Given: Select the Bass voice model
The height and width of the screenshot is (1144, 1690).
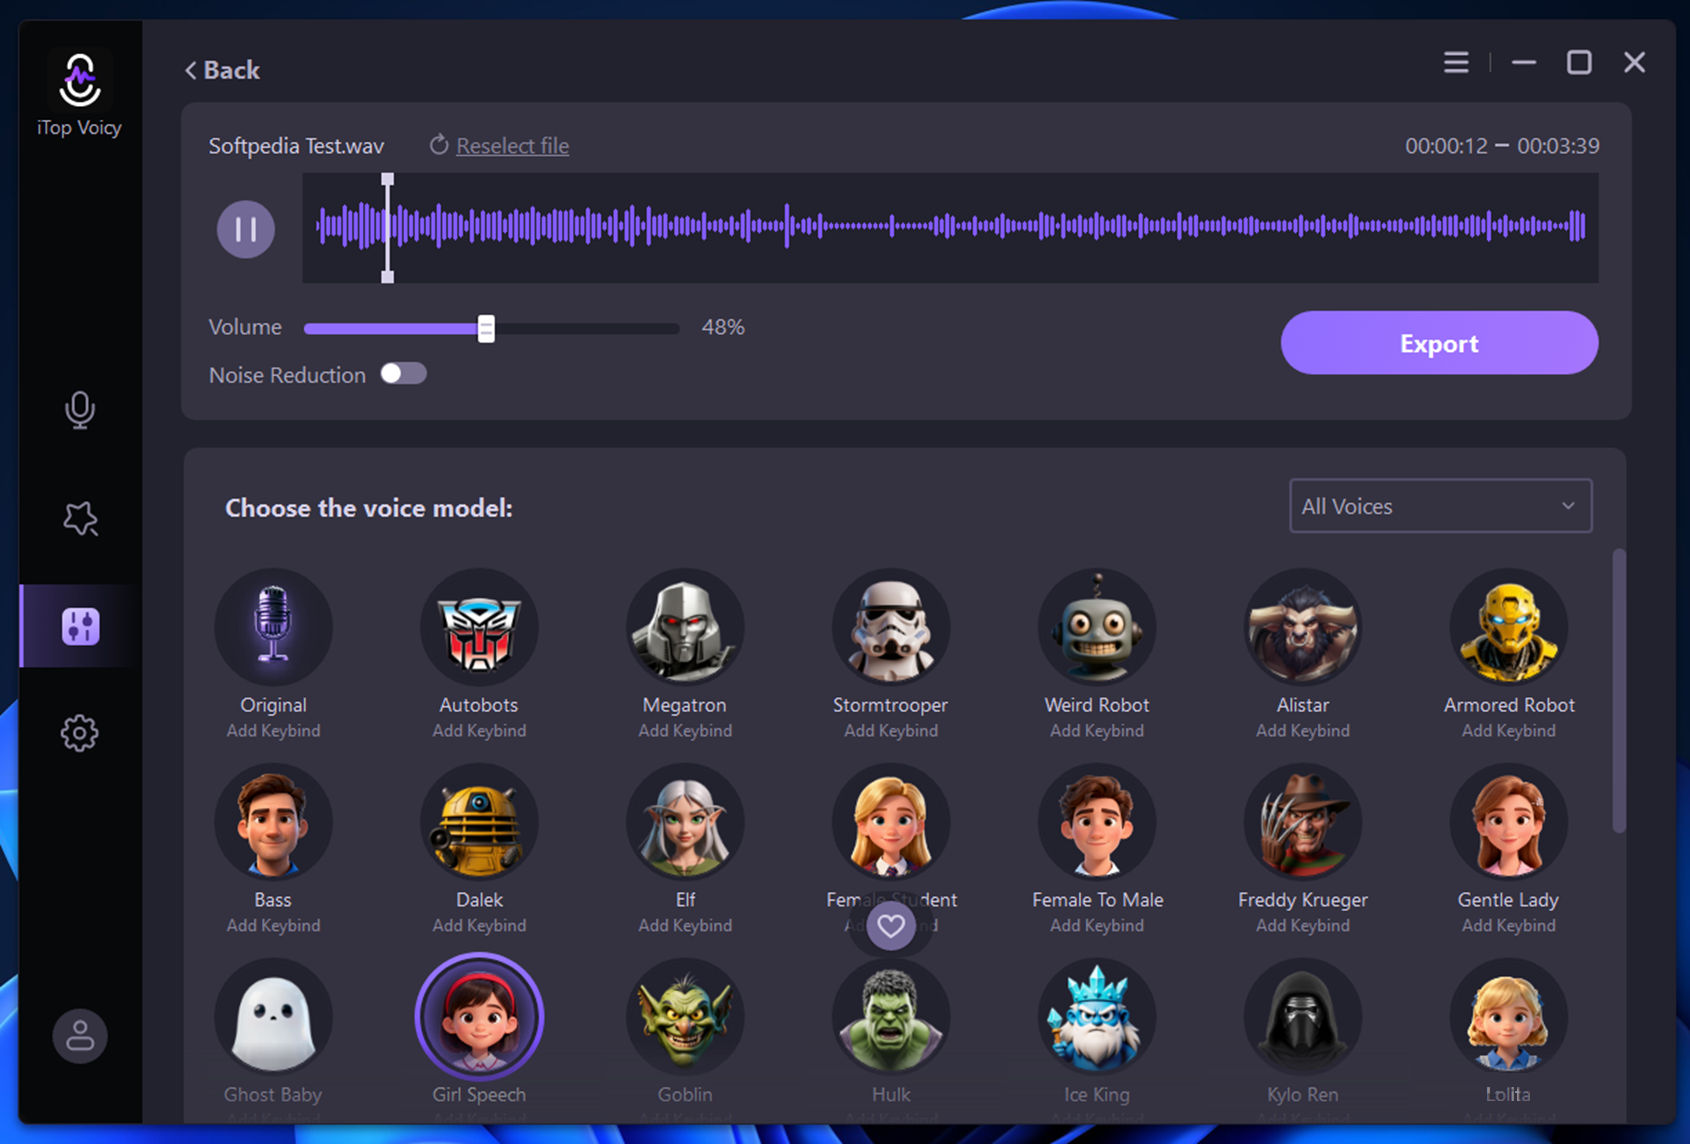Looking at the screenshot, I should point(273,822).
